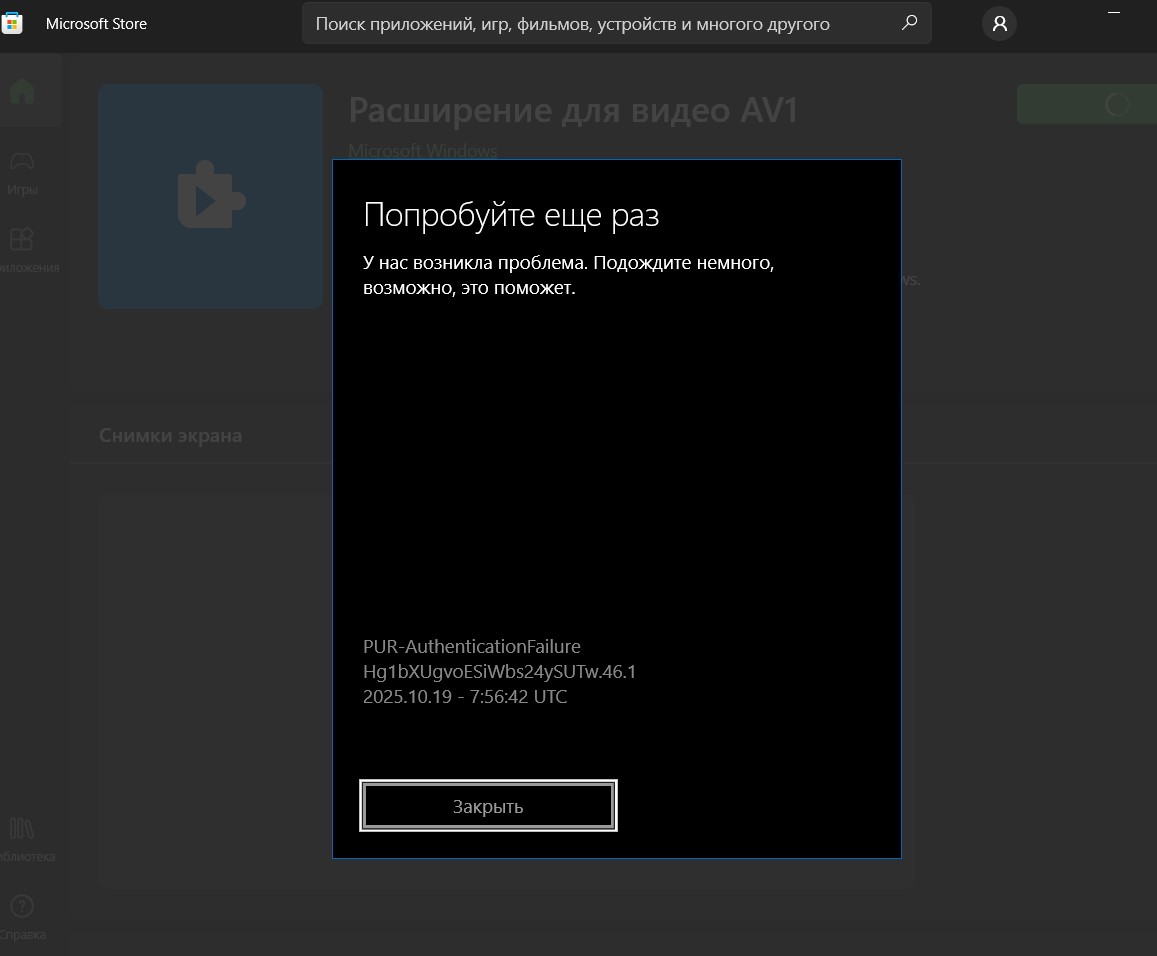
Task: Go to Home via the house icon
Action: coord(22,91)
